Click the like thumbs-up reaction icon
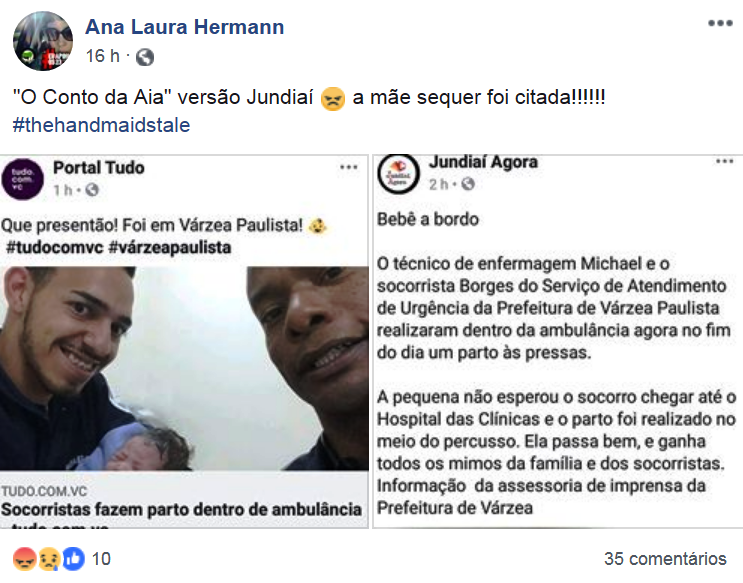This screenshot has height=583, width=743. coord(73,559)
